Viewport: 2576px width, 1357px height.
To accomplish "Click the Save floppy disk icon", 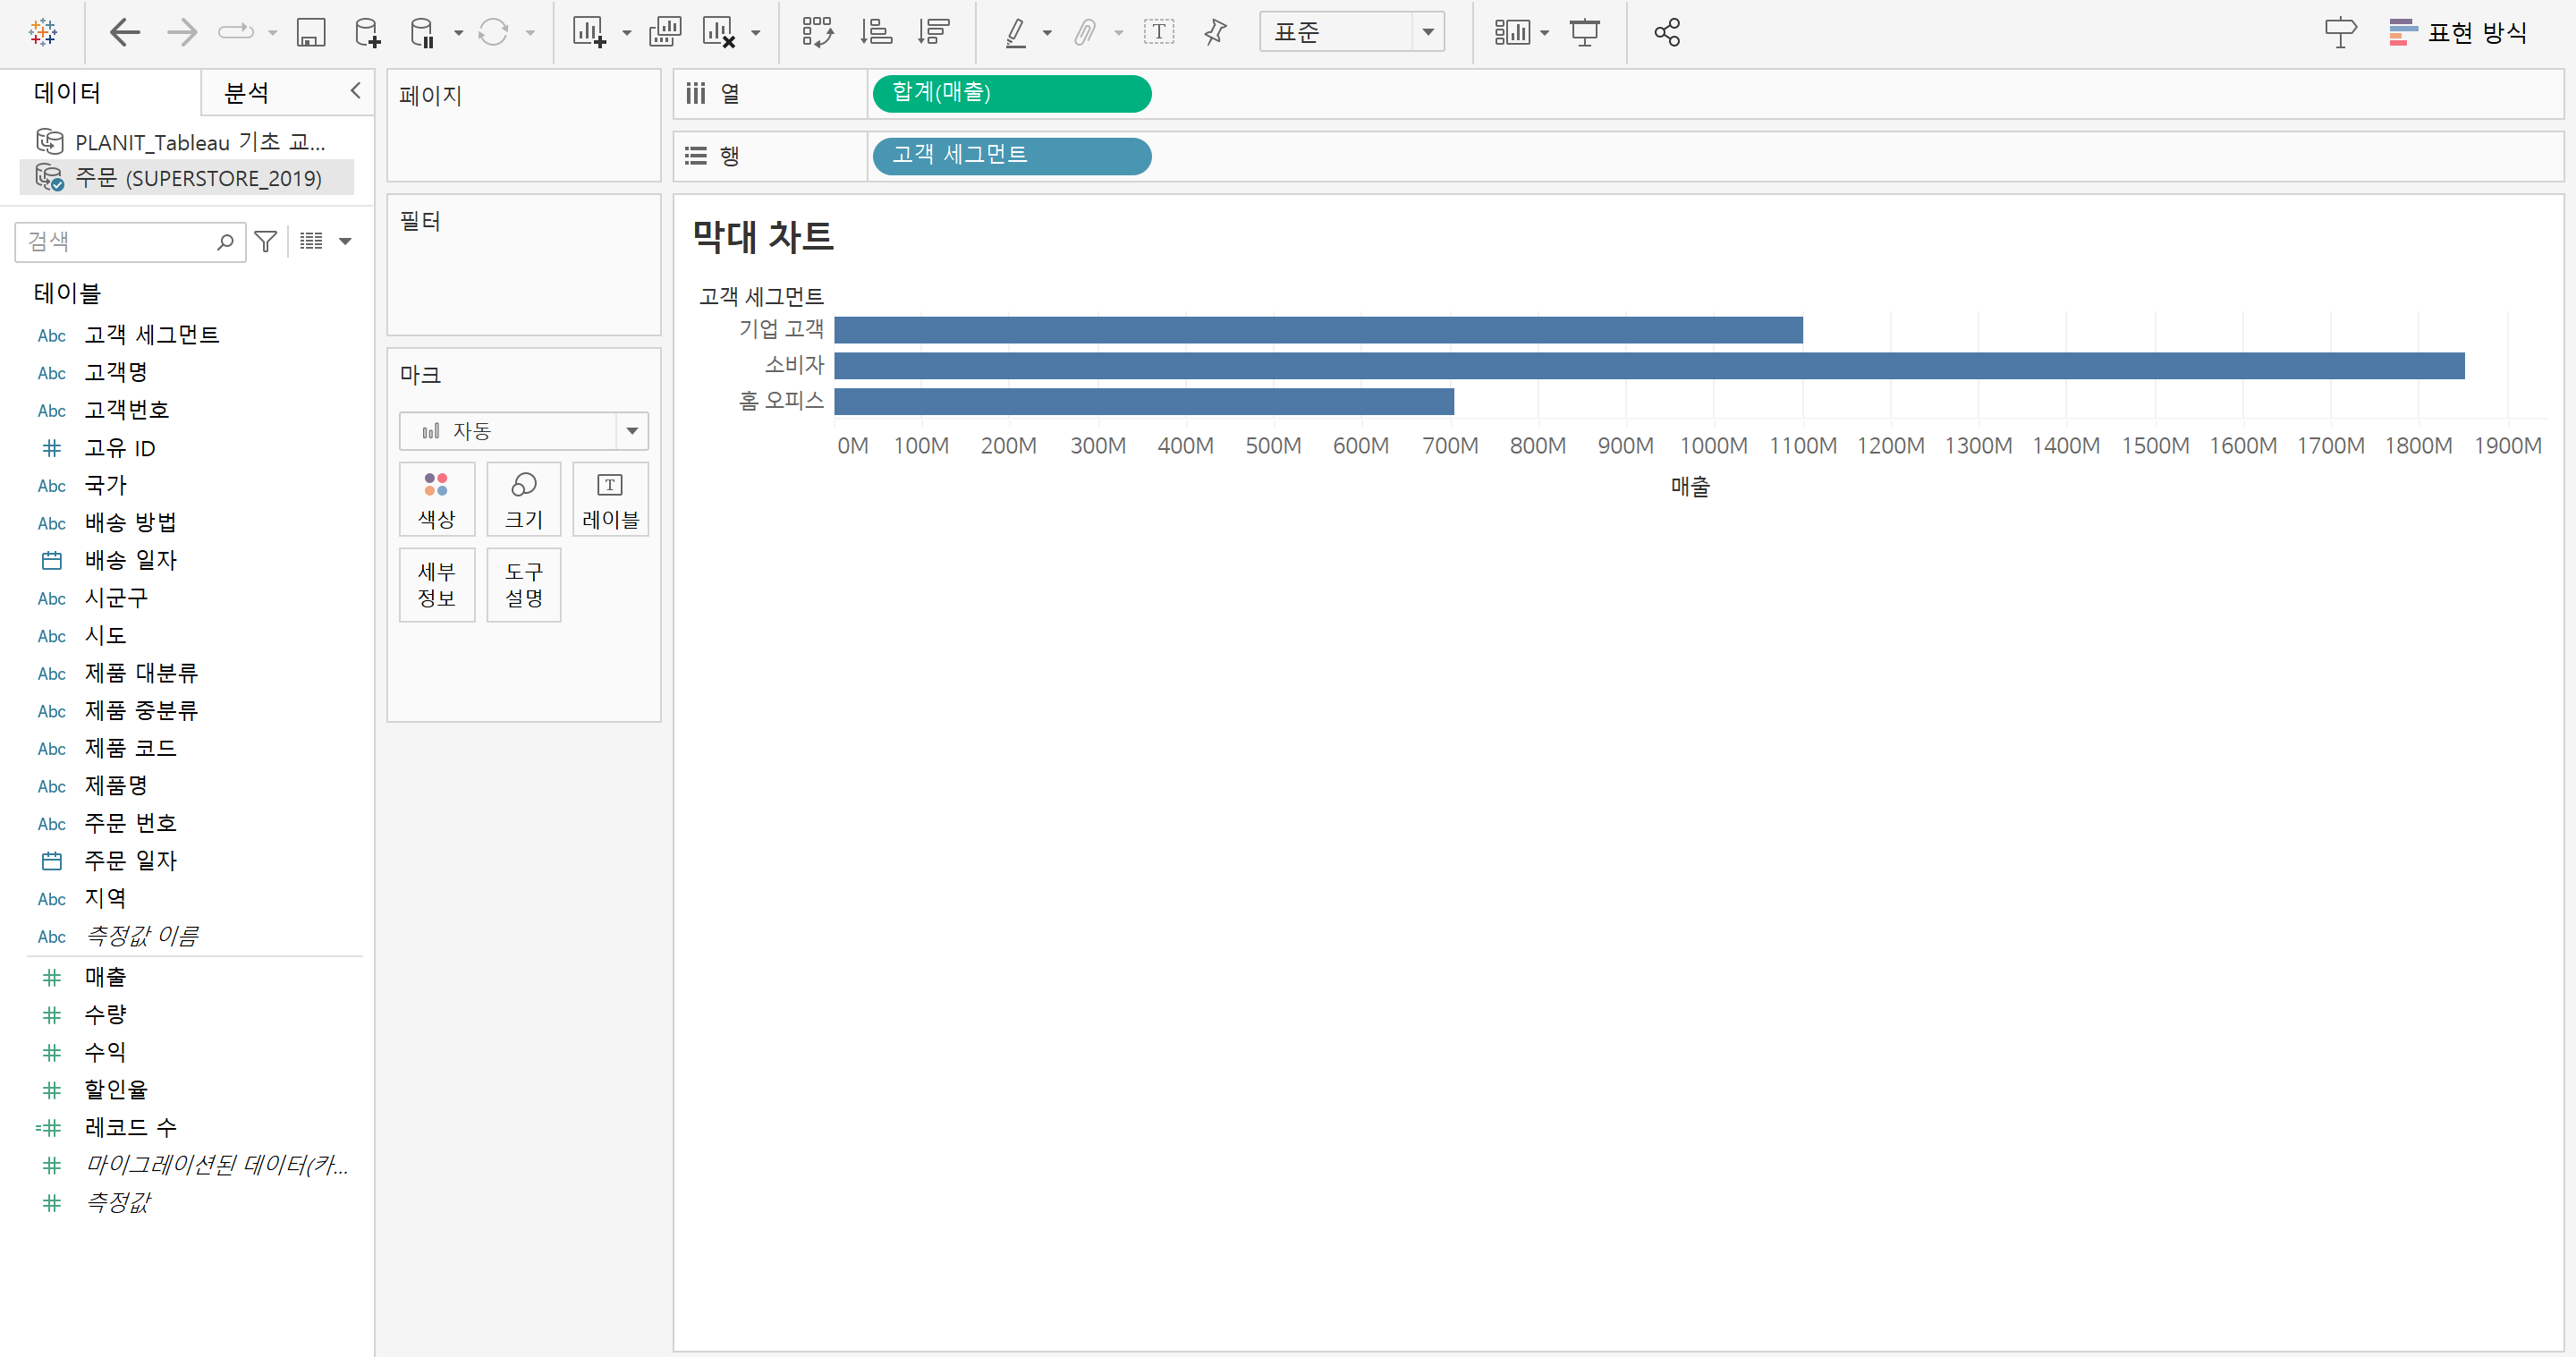I will point(310,33).
